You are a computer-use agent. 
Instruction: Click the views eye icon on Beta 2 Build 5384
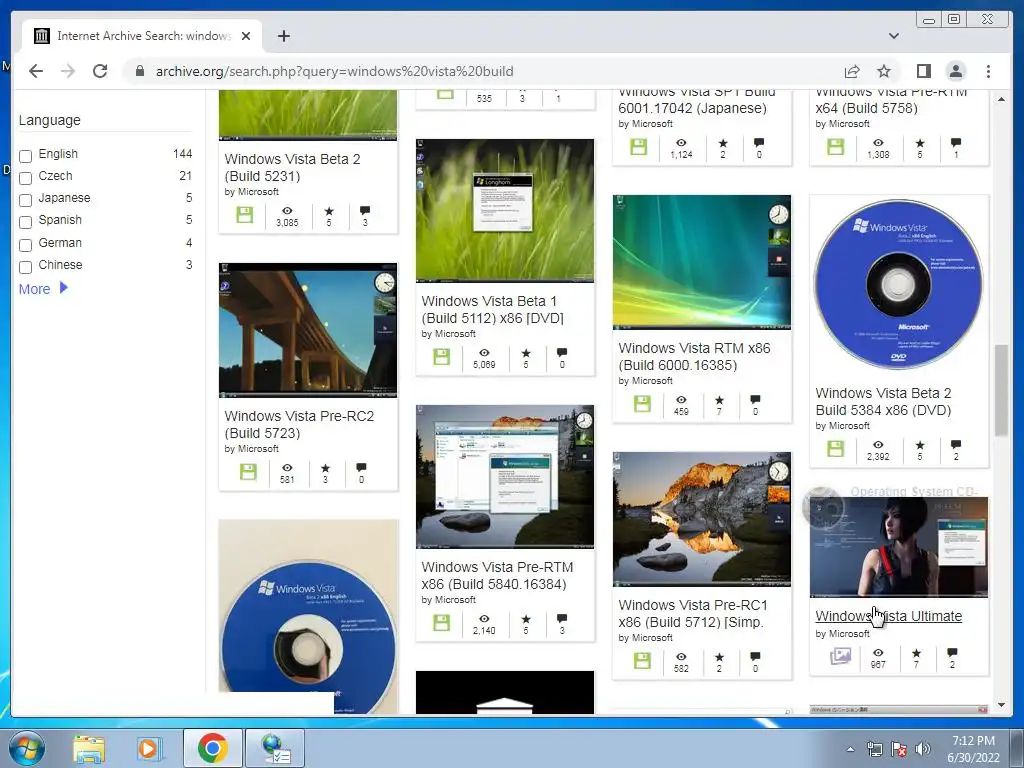[x=878, y=445]
